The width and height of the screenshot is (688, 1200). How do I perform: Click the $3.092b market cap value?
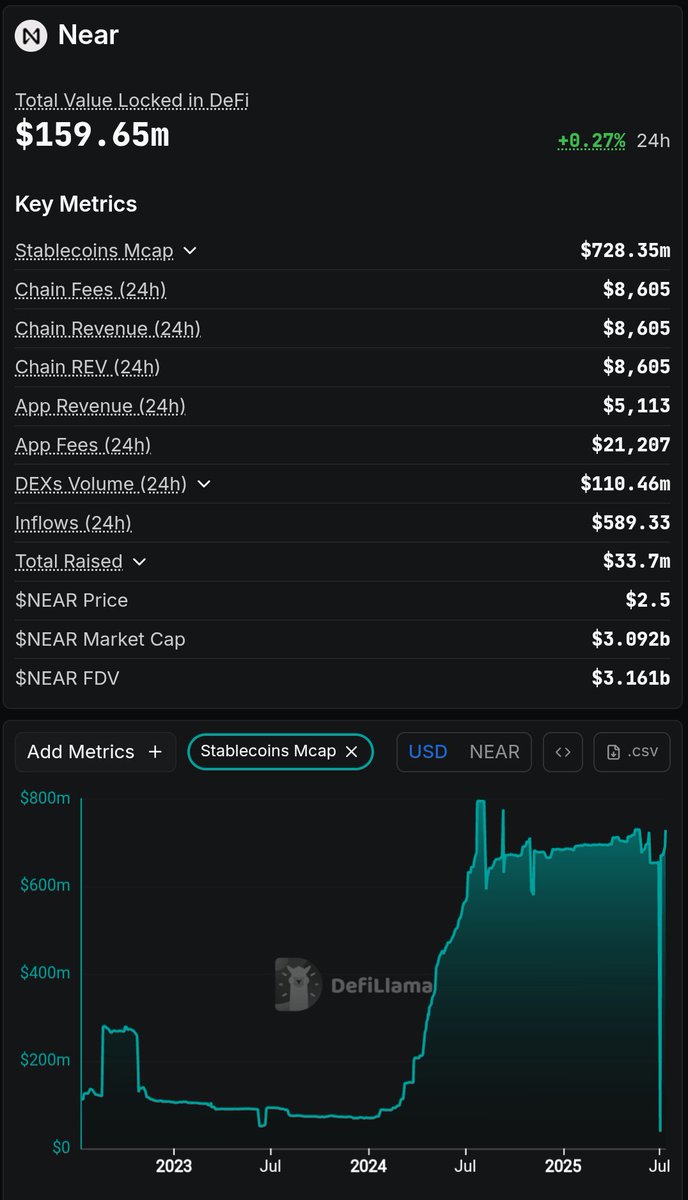631,639
